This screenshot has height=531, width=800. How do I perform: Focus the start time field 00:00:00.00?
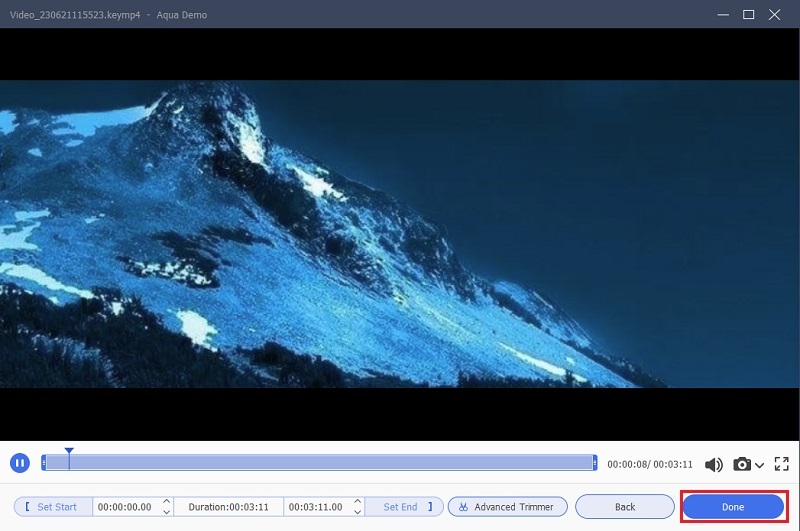[x=125, y=507]
